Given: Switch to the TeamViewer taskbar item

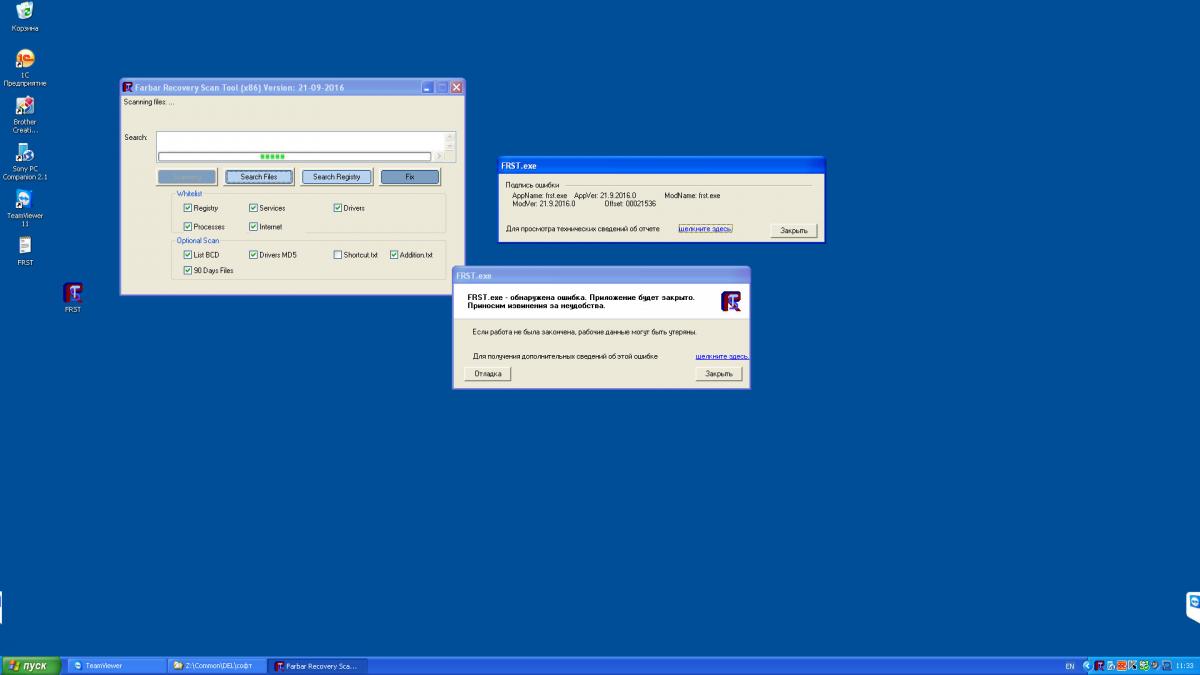Looking at the screenshot, I should pos(118,665).
